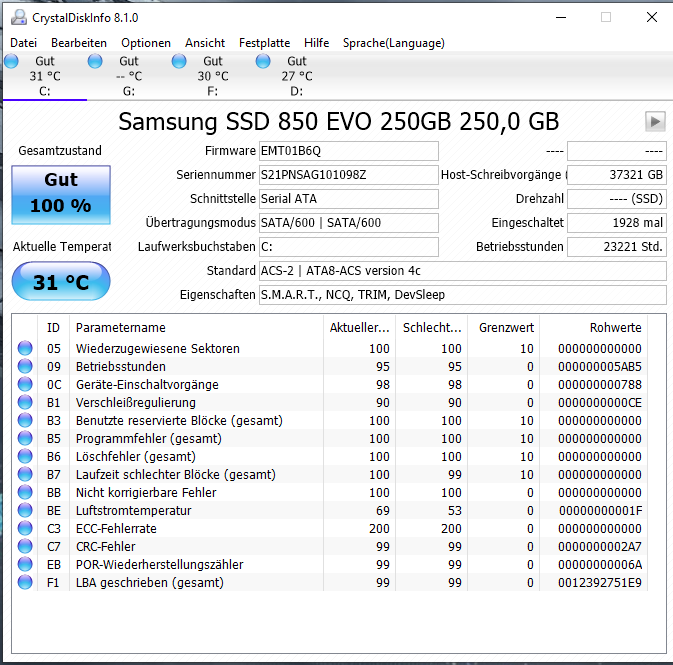673x665 pixels.
Task: Click the status orb for Programmfehler (gesamt)
Action: click(25, 438)
